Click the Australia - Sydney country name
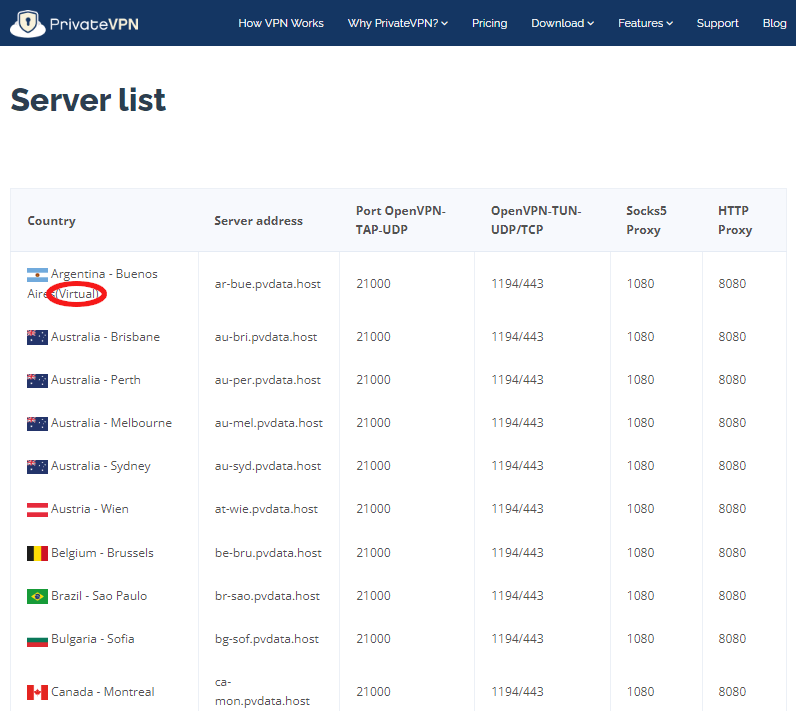Image resolution: width=796 pixels, height=711 pixels. [x=101, y=466]
